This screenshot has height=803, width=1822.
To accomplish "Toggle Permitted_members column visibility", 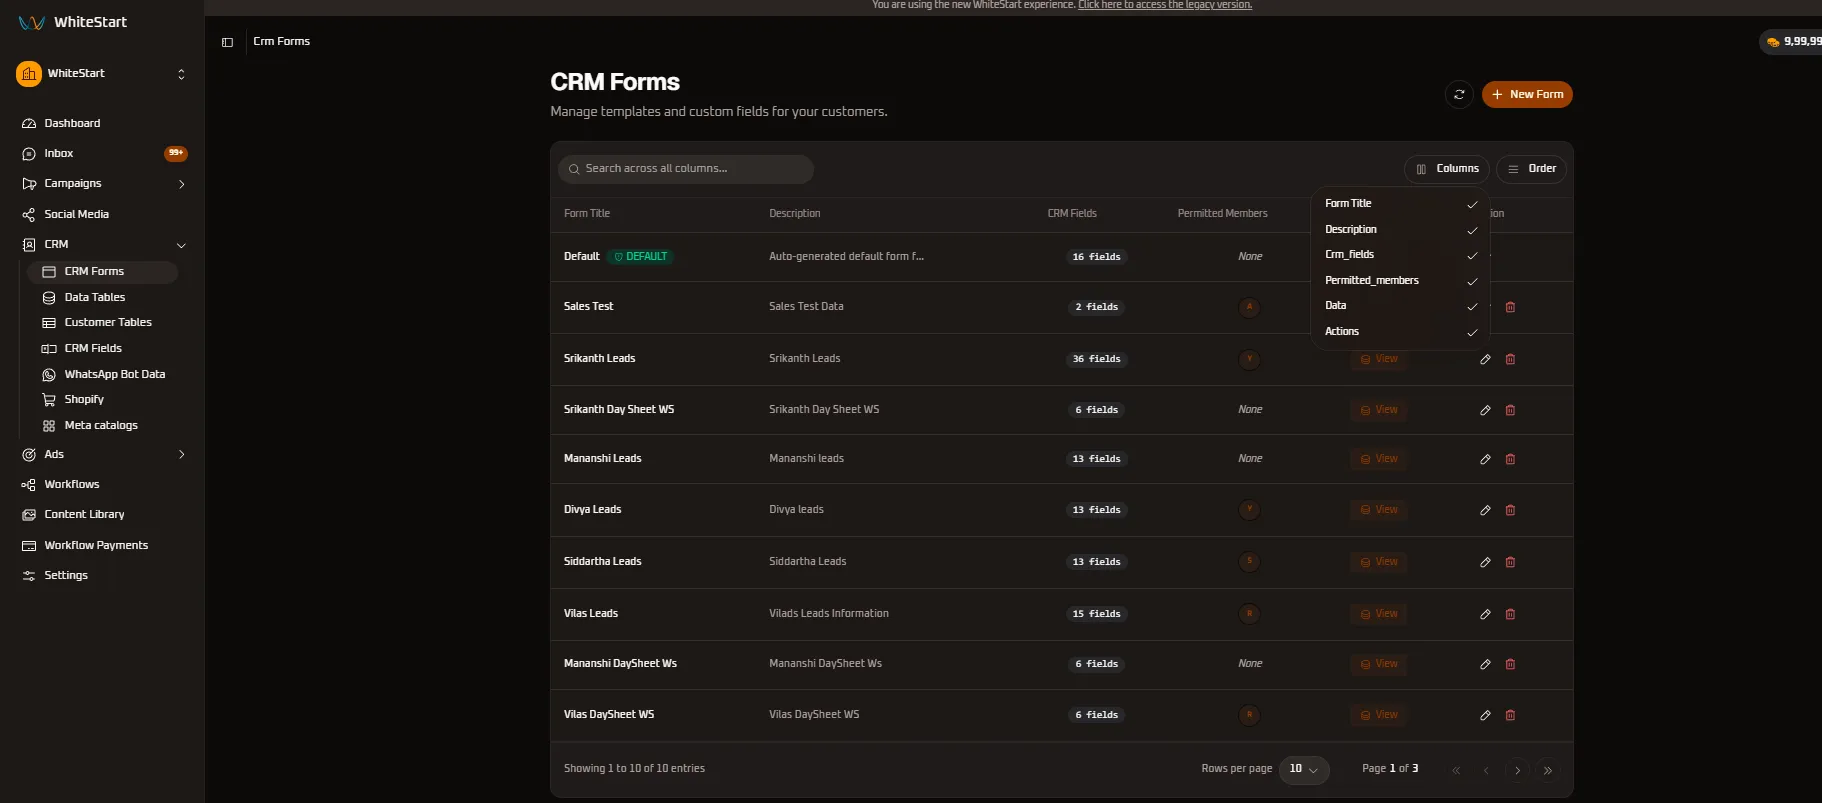I will [x=1400, y=281].
